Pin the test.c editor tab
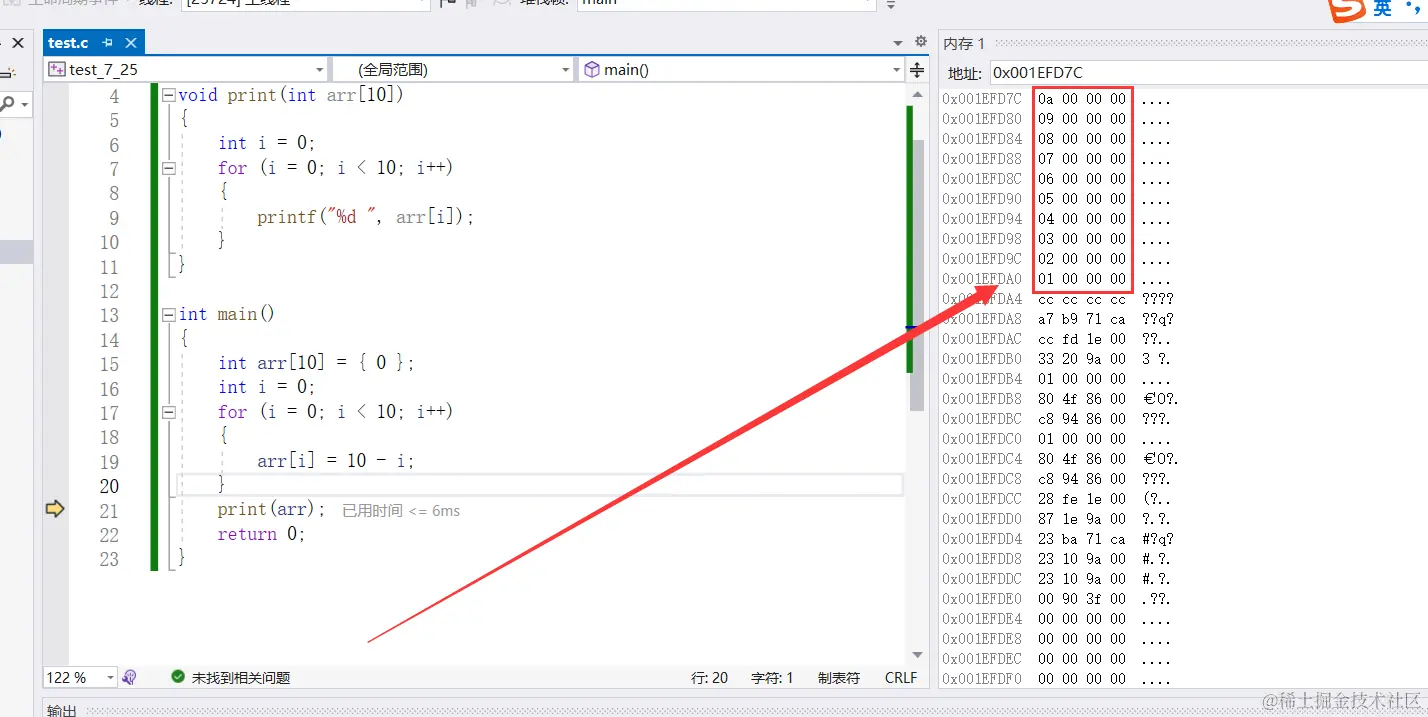Image resolution: width=1428 pixels, height=717 pixels. coord(107,43)
